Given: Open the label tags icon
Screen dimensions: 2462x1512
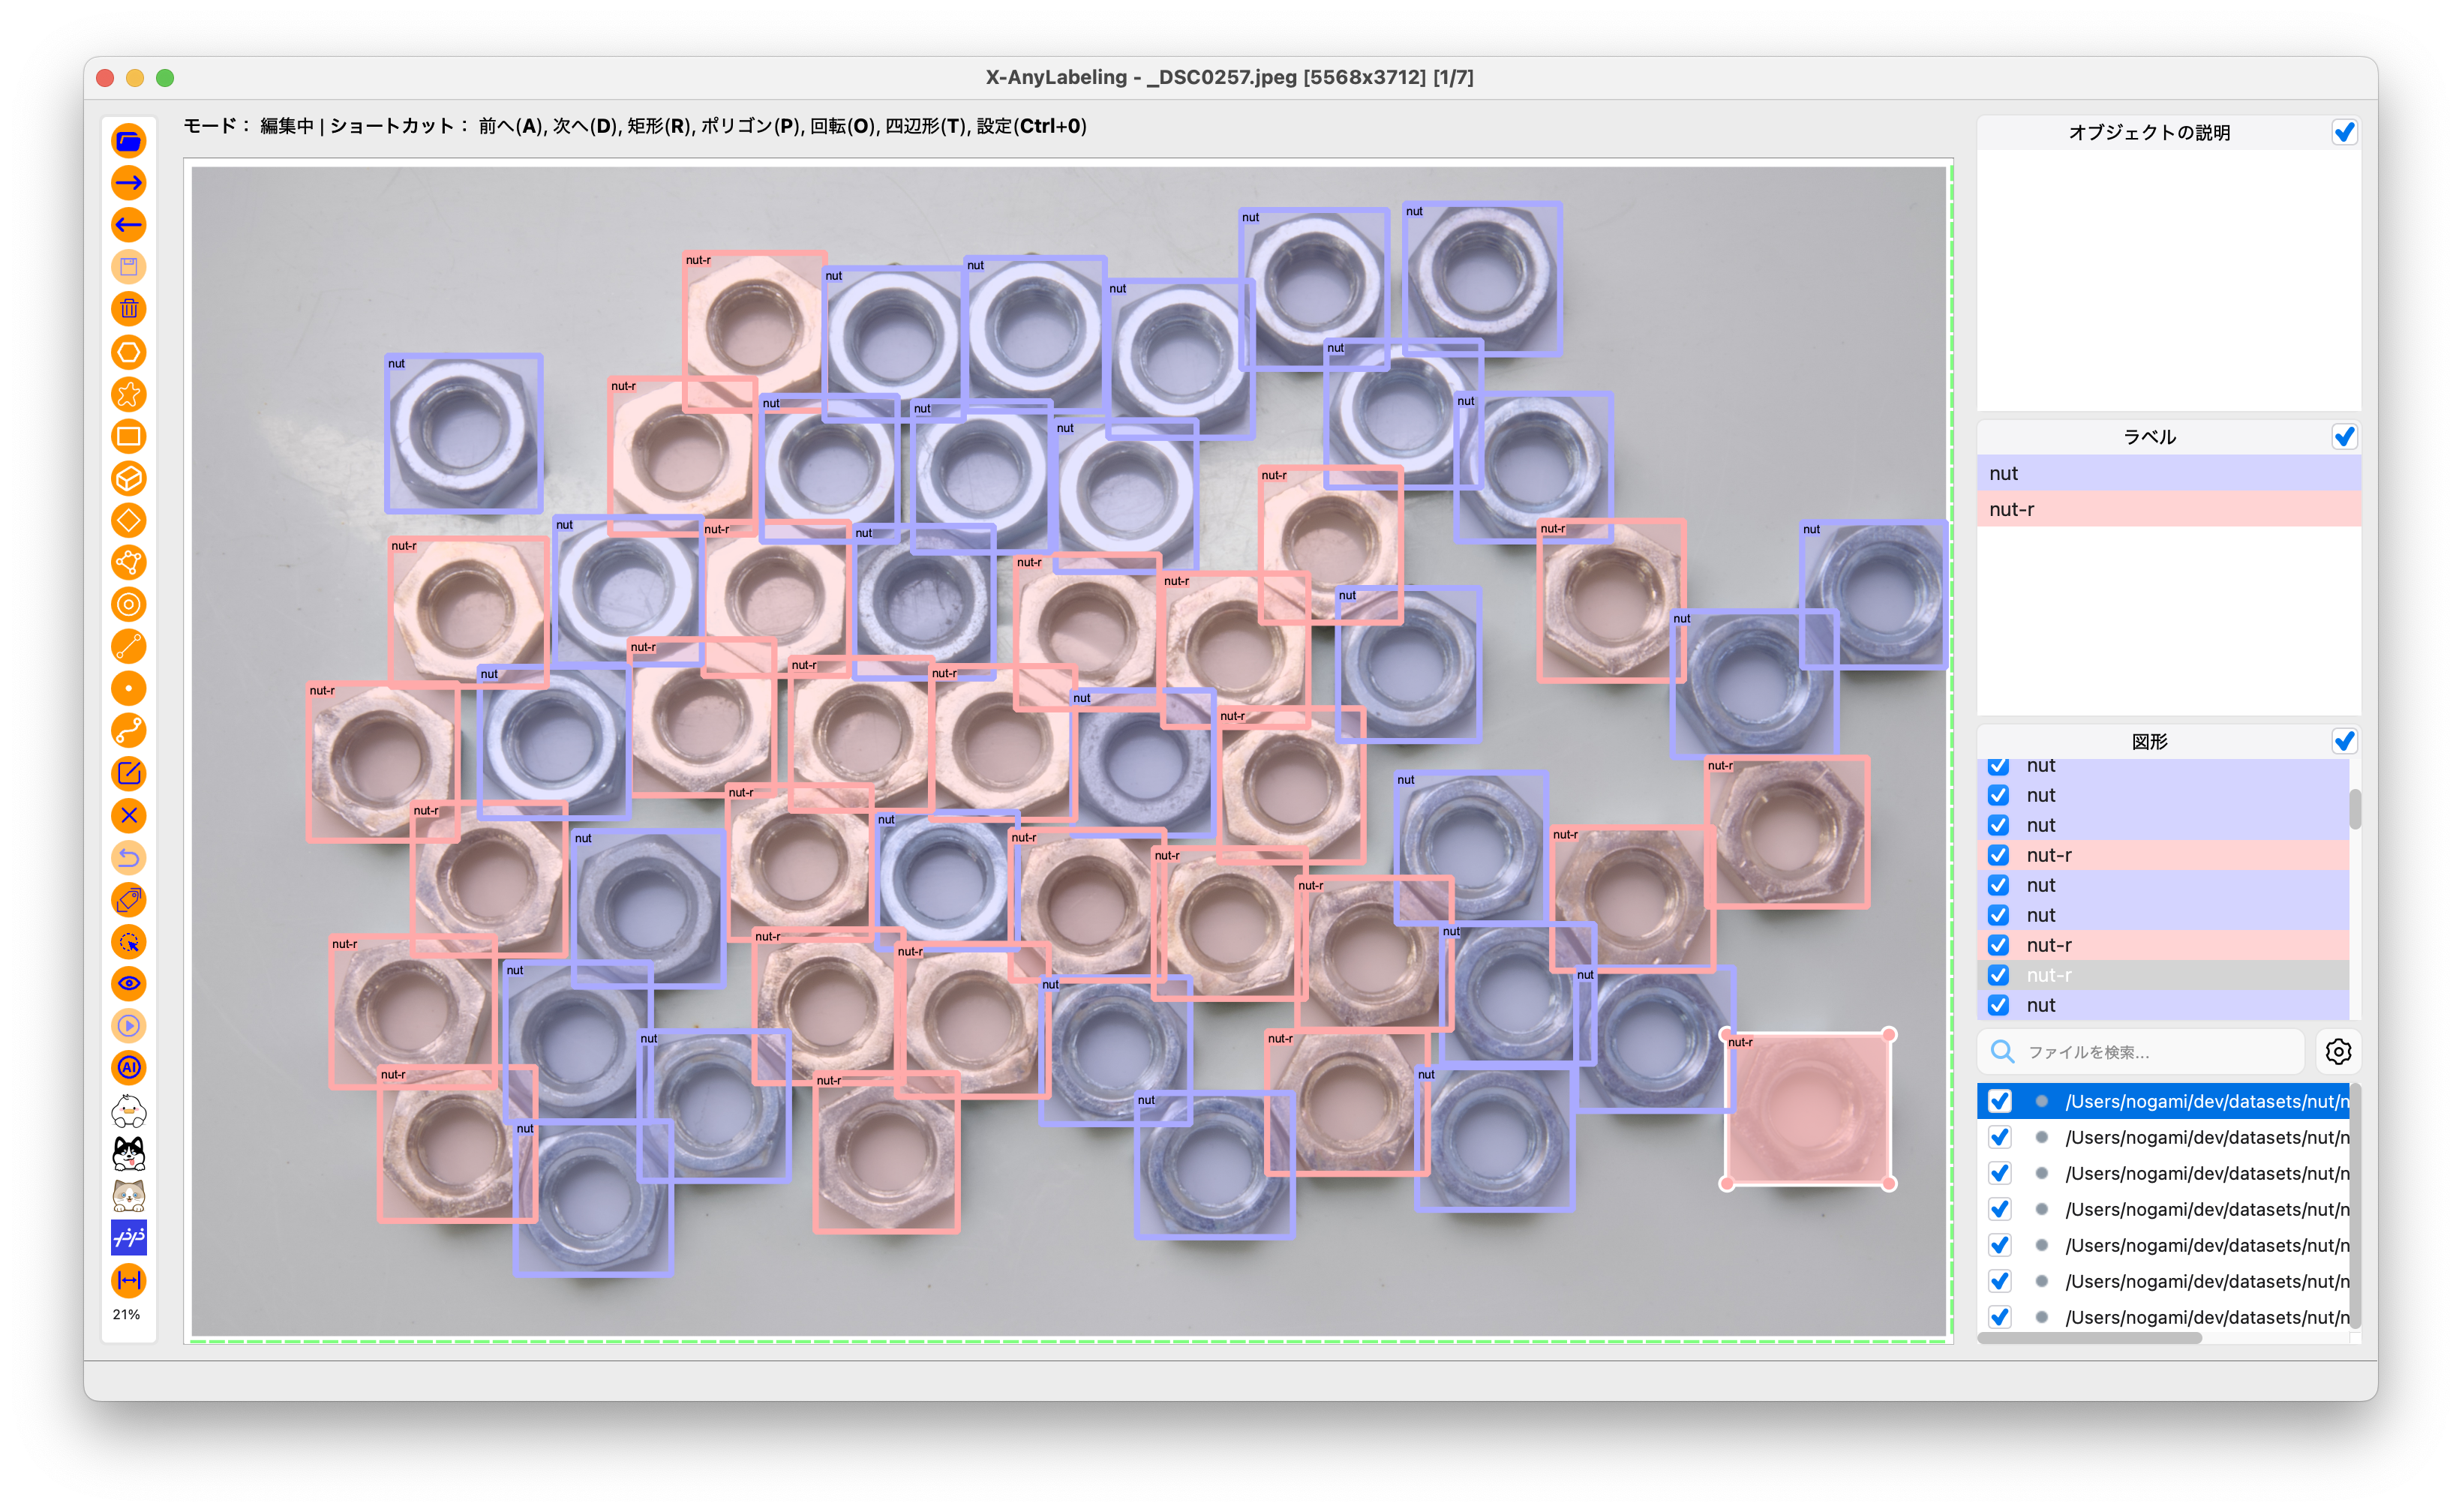Looking at the screenshot, I should tap(129, 900).
